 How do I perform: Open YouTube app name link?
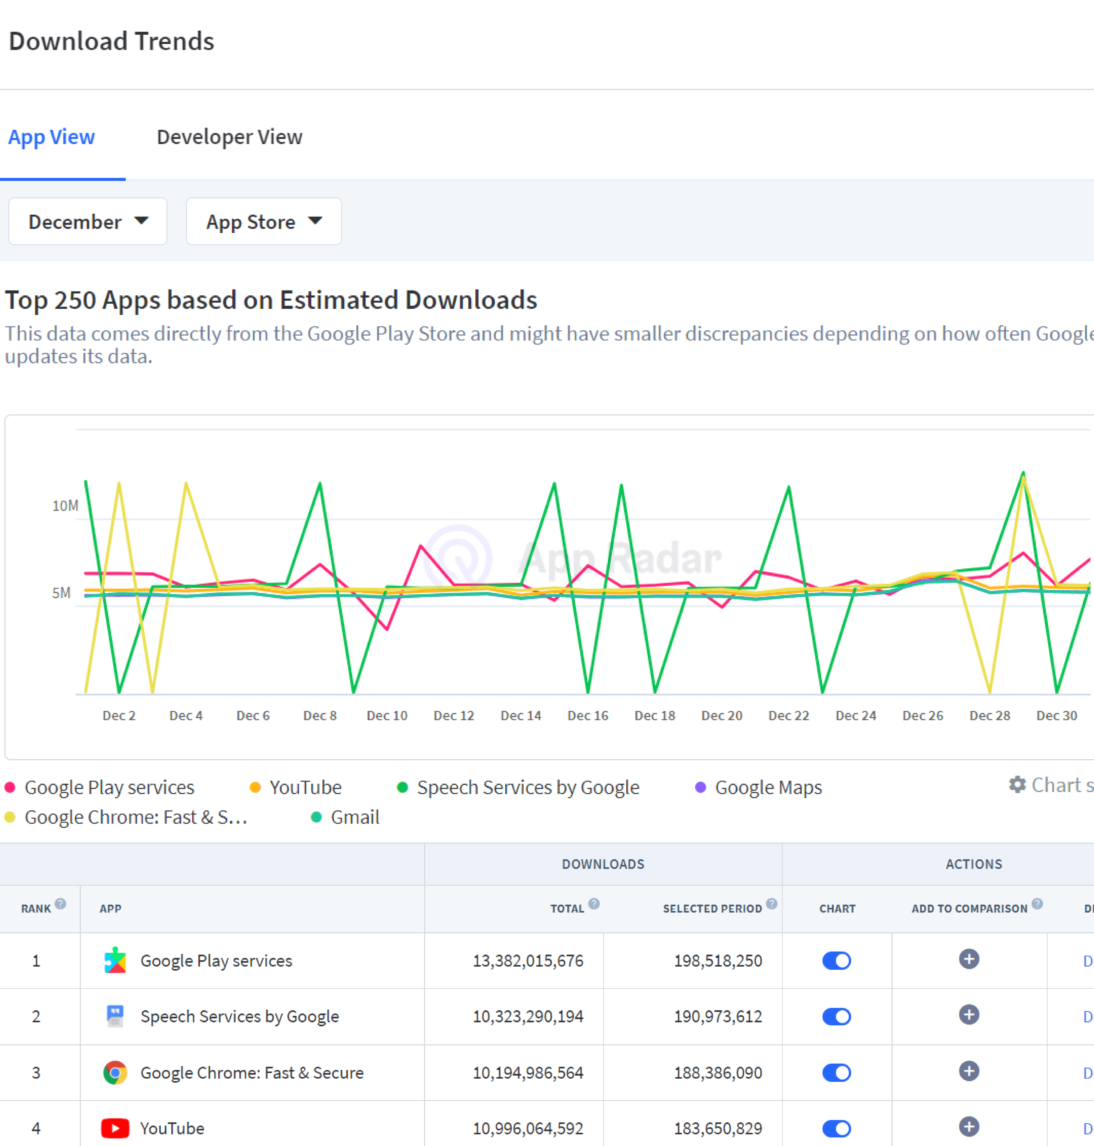click(x=172, y=1128)
